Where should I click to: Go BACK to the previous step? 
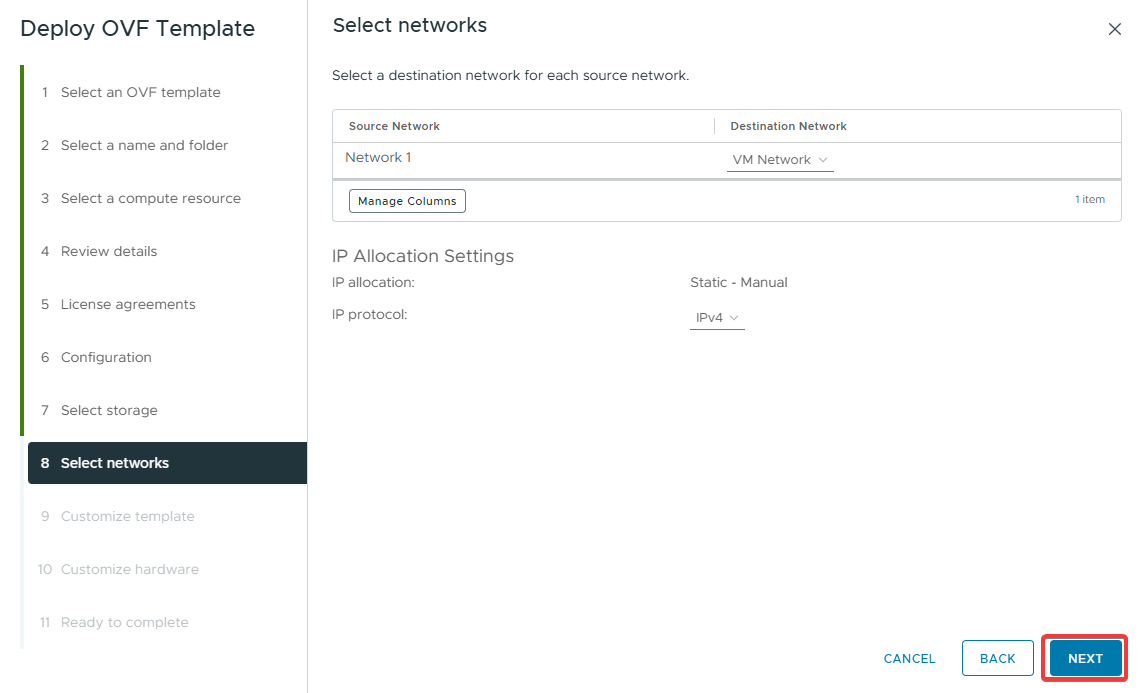pyautogui.click(x=997, y=658)
